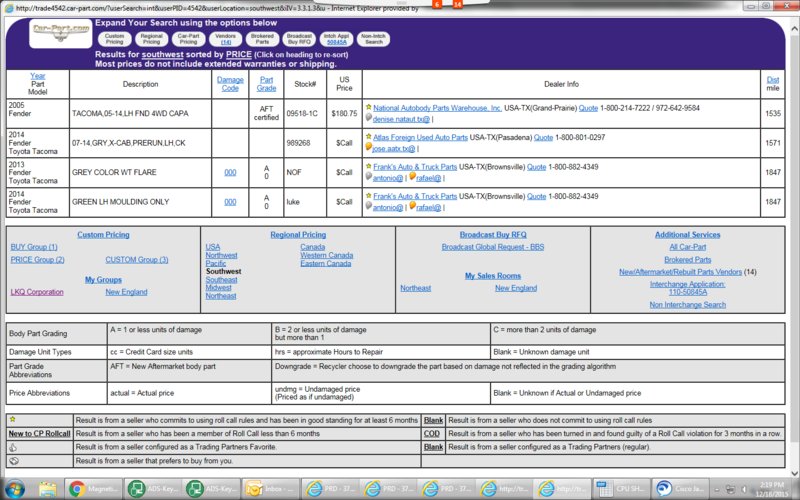Open the All Car-Part link
The image size is (800, 500).
point(688,247)
